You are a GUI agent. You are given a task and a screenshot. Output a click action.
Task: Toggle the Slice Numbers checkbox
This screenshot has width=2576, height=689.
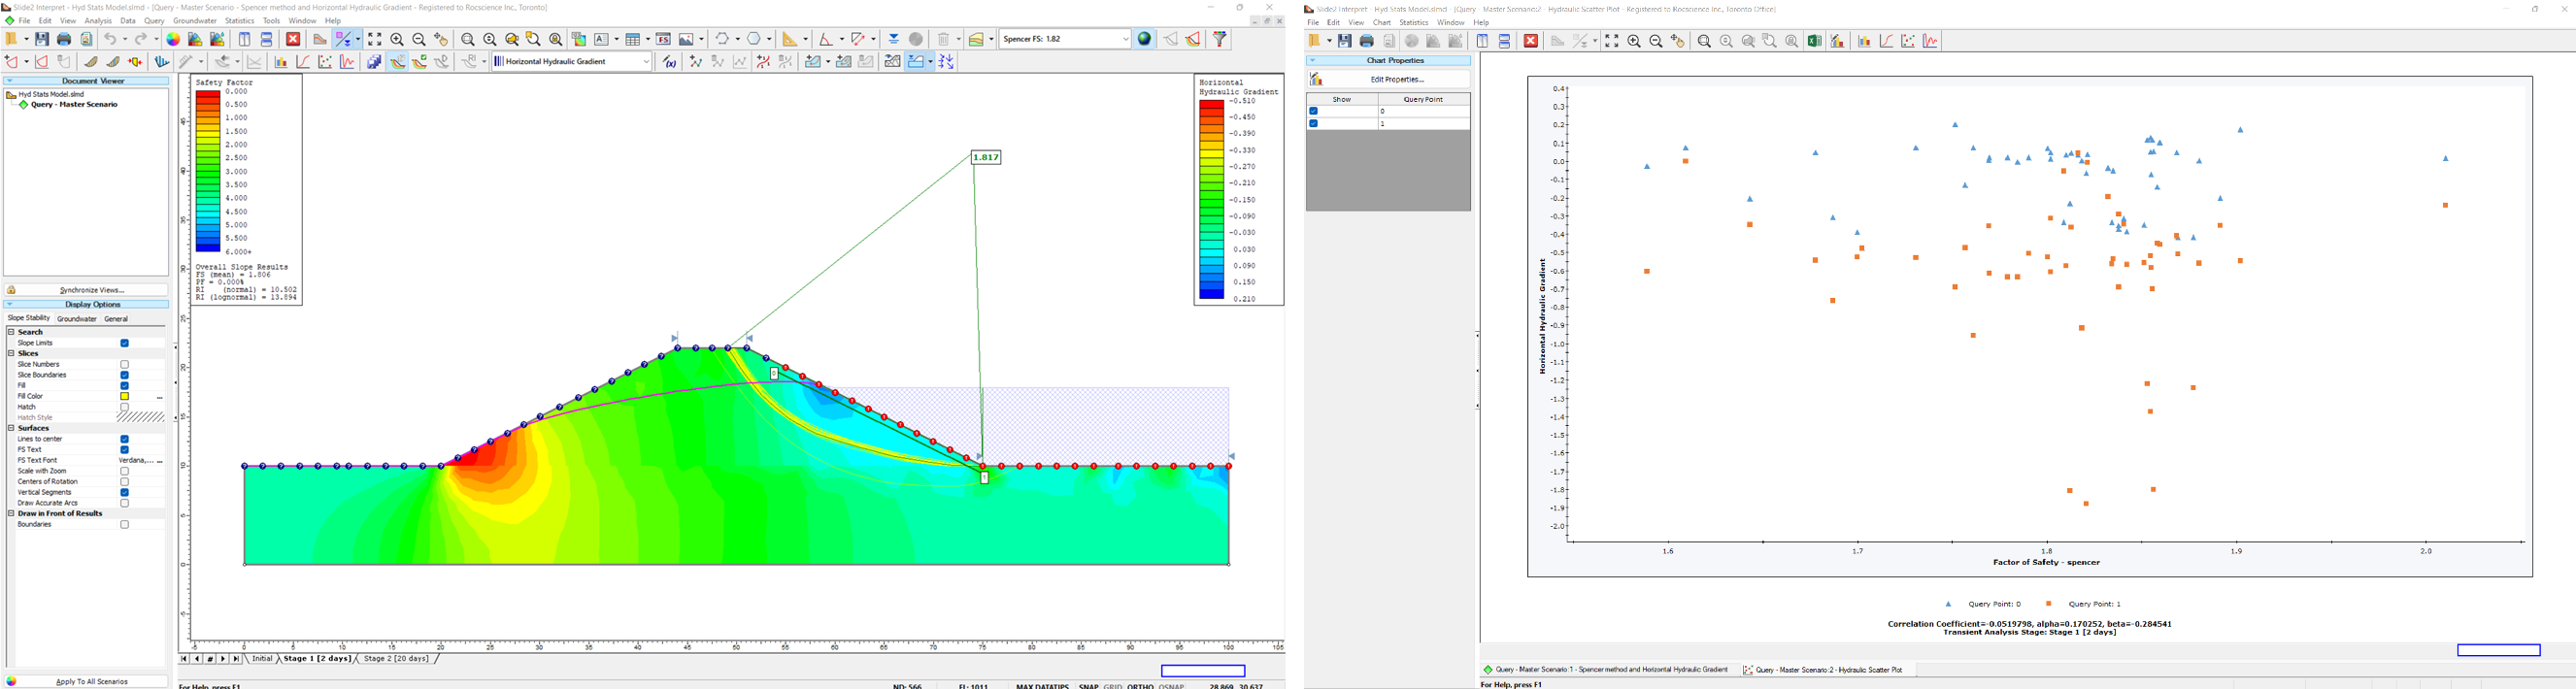125,365
